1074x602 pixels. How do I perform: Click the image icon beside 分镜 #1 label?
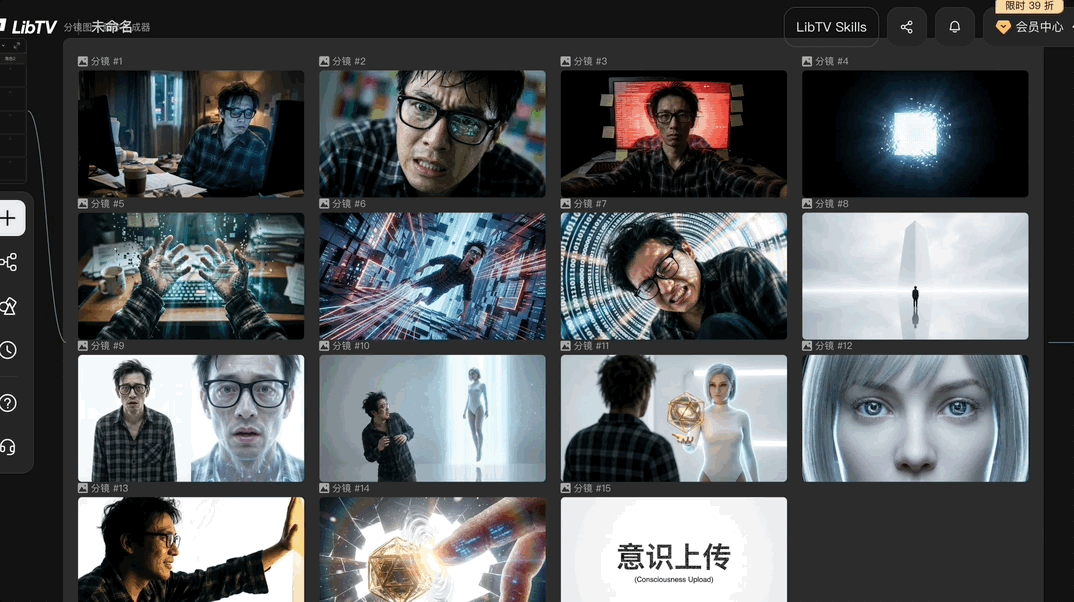[x=82, y=61]
